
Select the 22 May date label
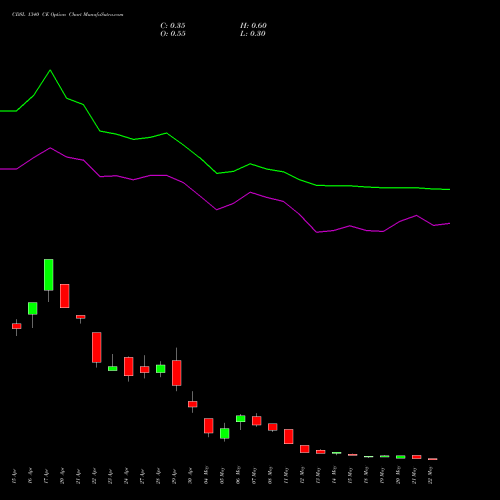click(430, 475)
